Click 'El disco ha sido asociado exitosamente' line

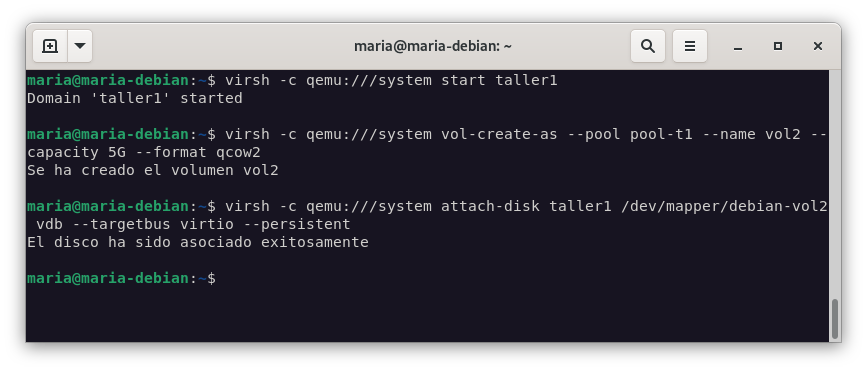click(197, 242)
